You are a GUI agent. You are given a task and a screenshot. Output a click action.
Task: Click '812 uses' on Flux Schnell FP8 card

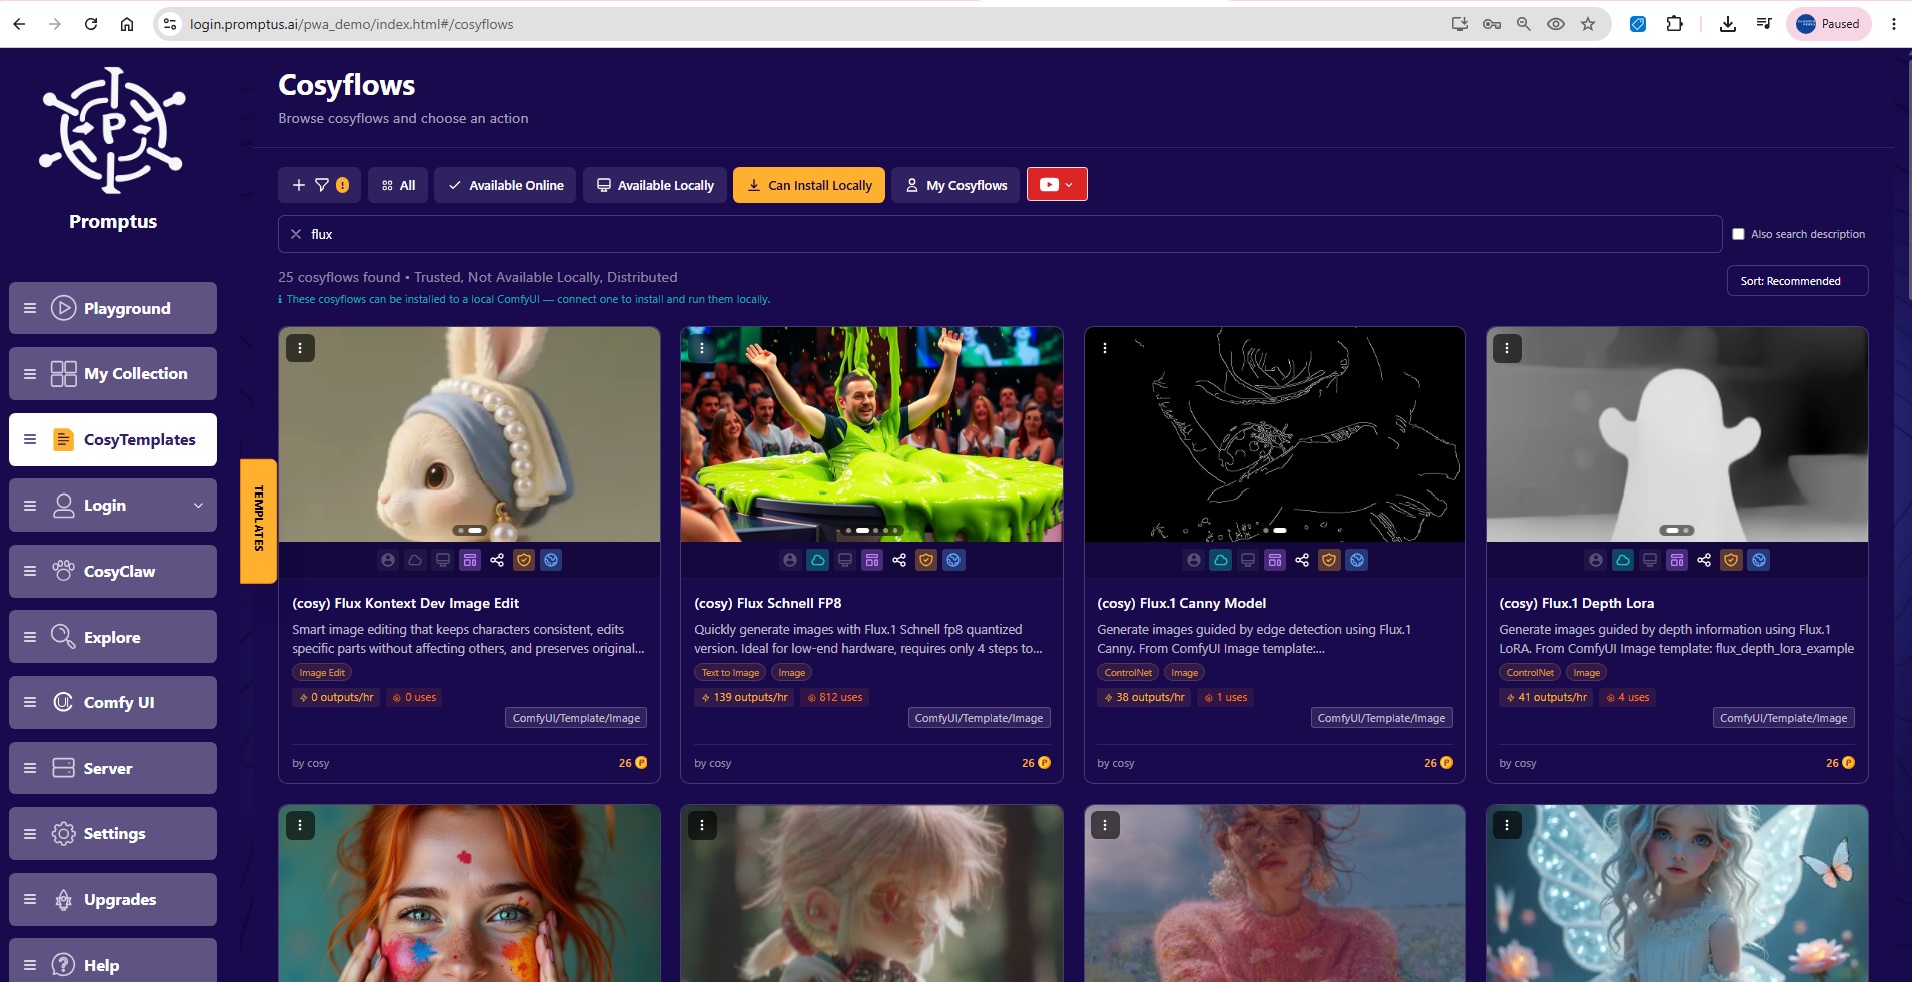click(835, 697)
